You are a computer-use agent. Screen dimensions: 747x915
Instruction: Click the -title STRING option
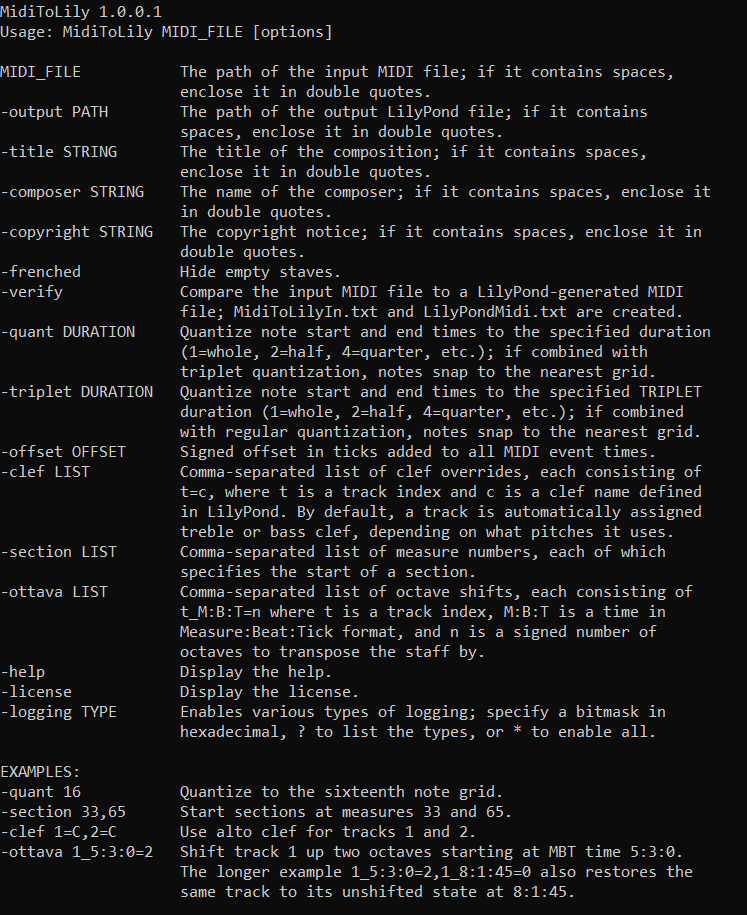(x=59, y=151)
